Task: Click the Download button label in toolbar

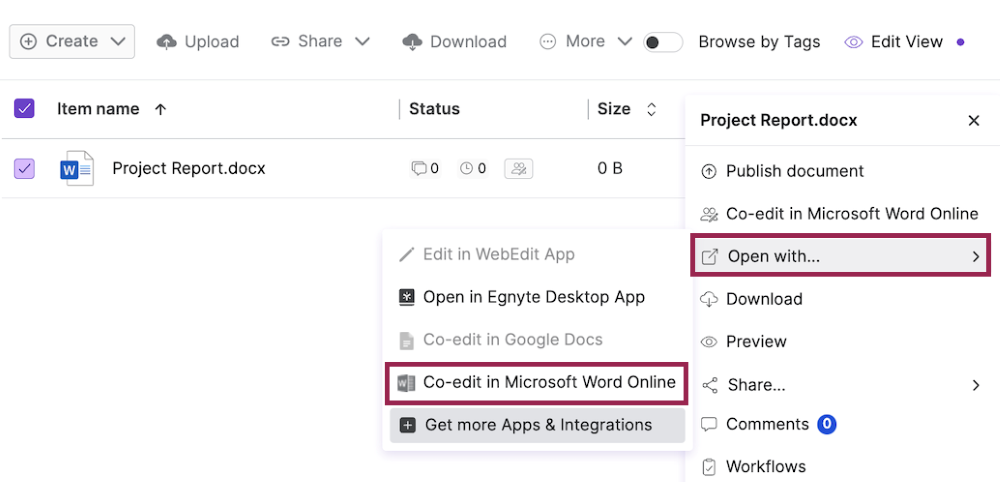Action: [468, 42]
